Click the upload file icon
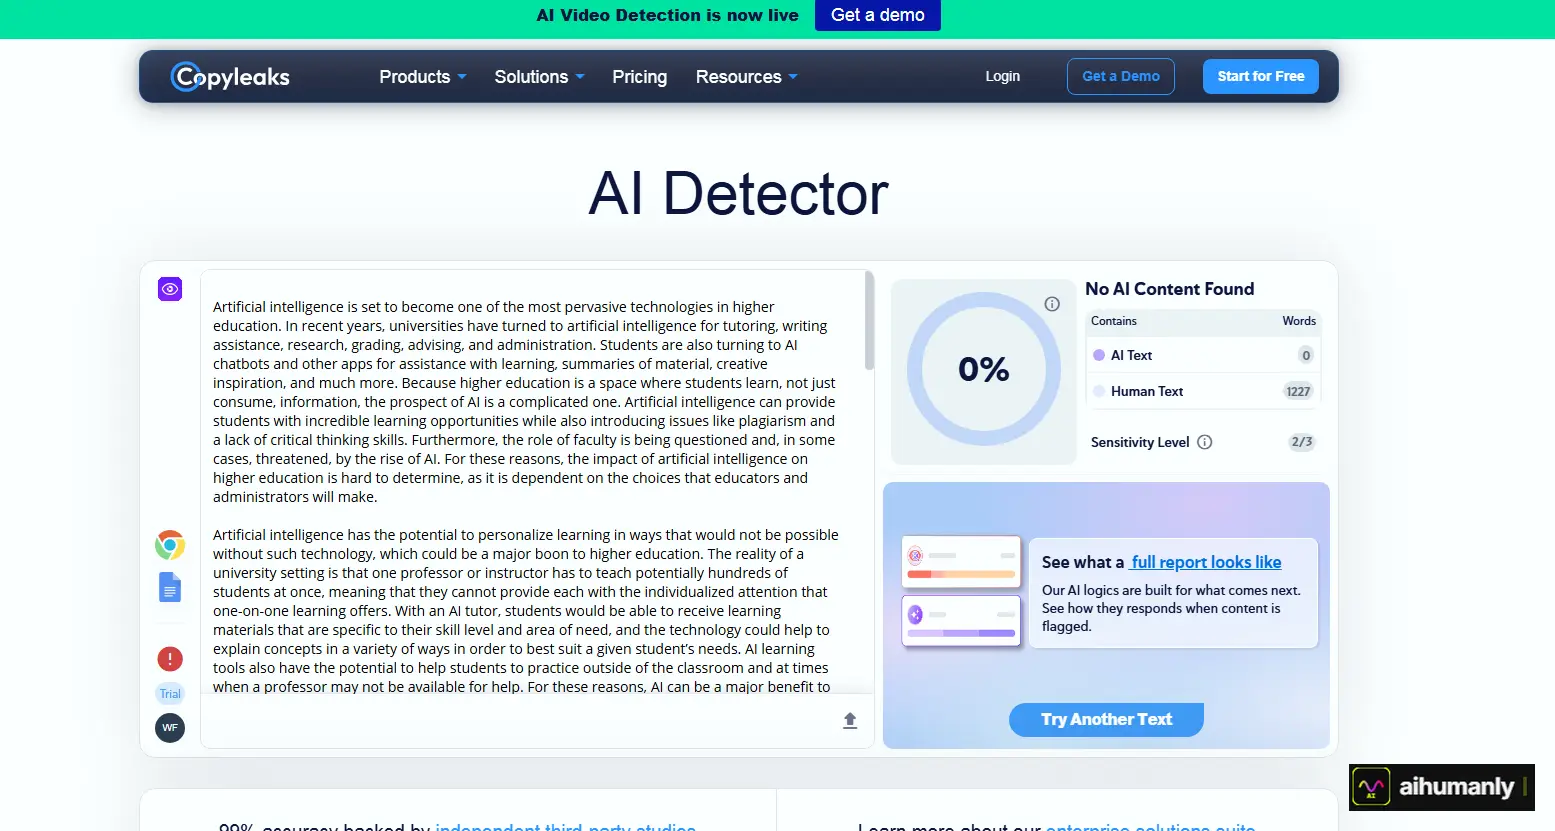1555x831 pixels. pyautogui.click(x=850, y=720)
